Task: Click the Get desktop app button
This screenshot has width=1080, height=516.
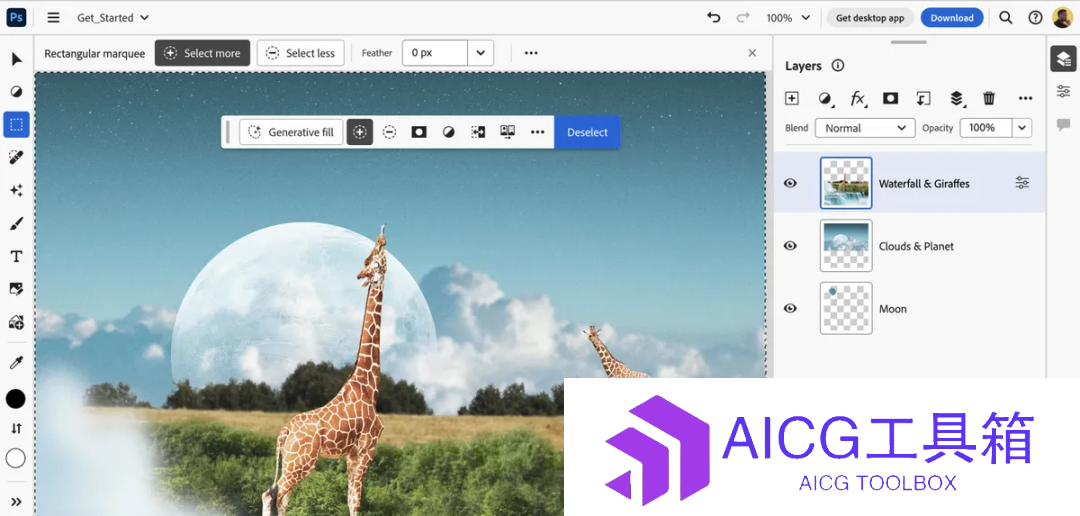Action: coord(870,18)
